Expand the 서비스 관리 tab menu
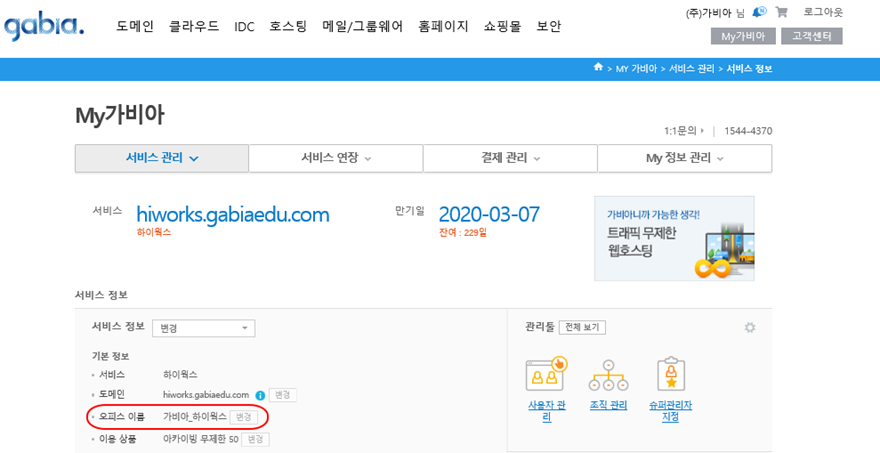 click(162, 158)
